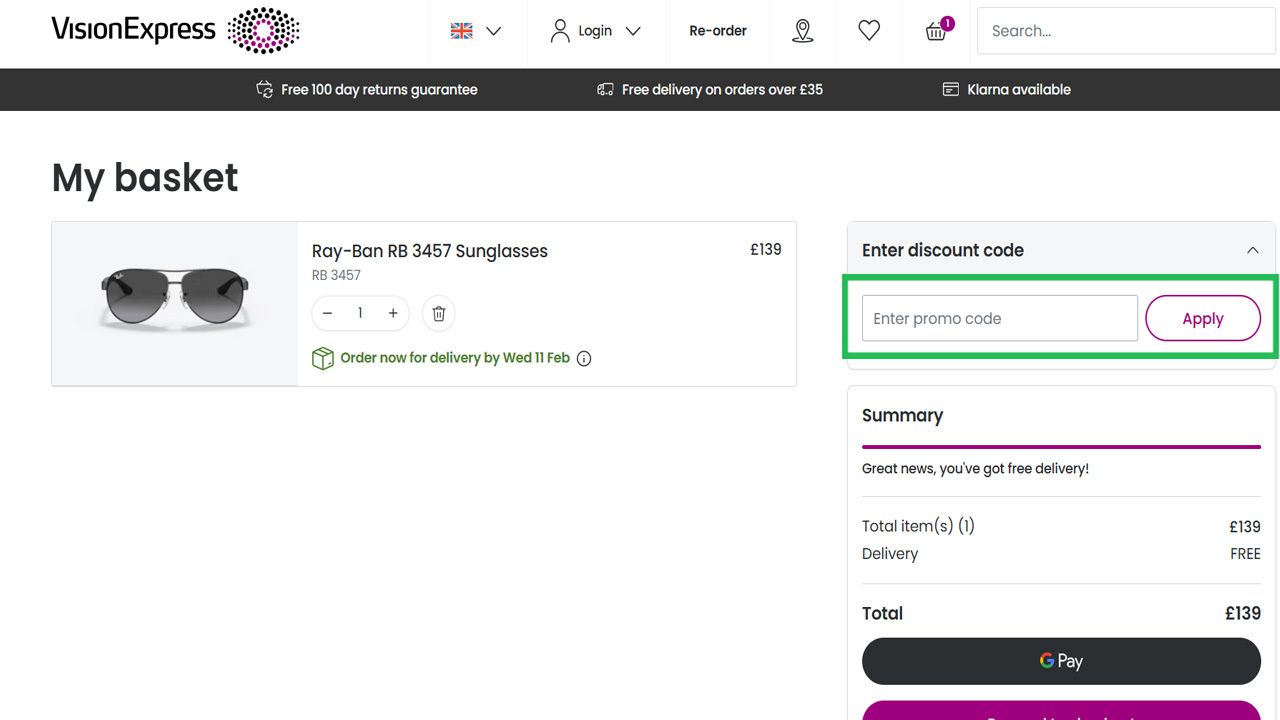Image resolution: width=1280 pixels, height=720 pixels.
Task: Open the UK flag language dropdown
Action: (x=476, y=31)
